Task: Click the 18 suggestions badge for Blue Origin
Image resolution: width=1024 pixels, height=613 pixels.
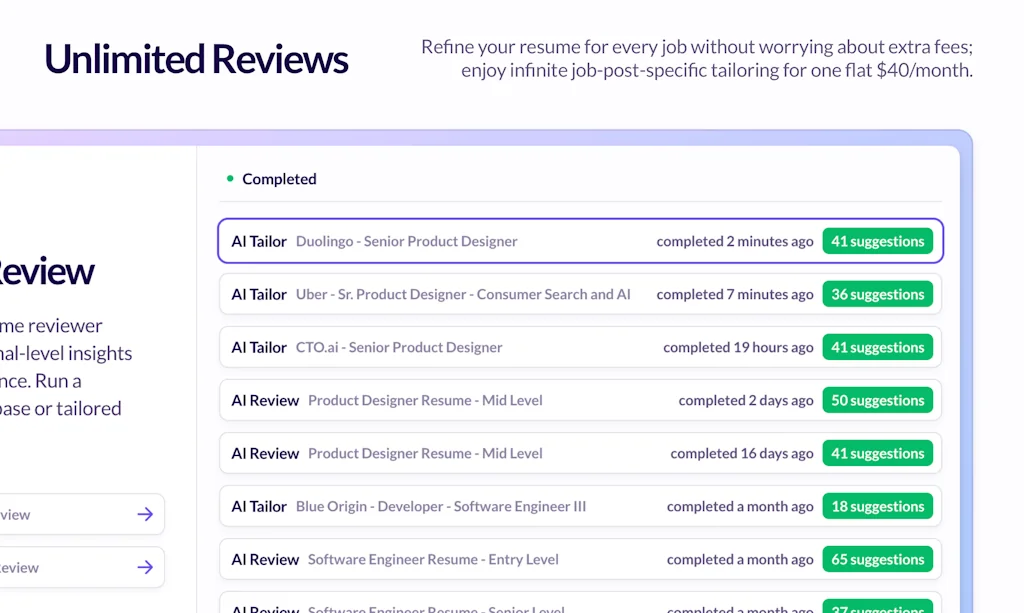Action: coord(877,506)
